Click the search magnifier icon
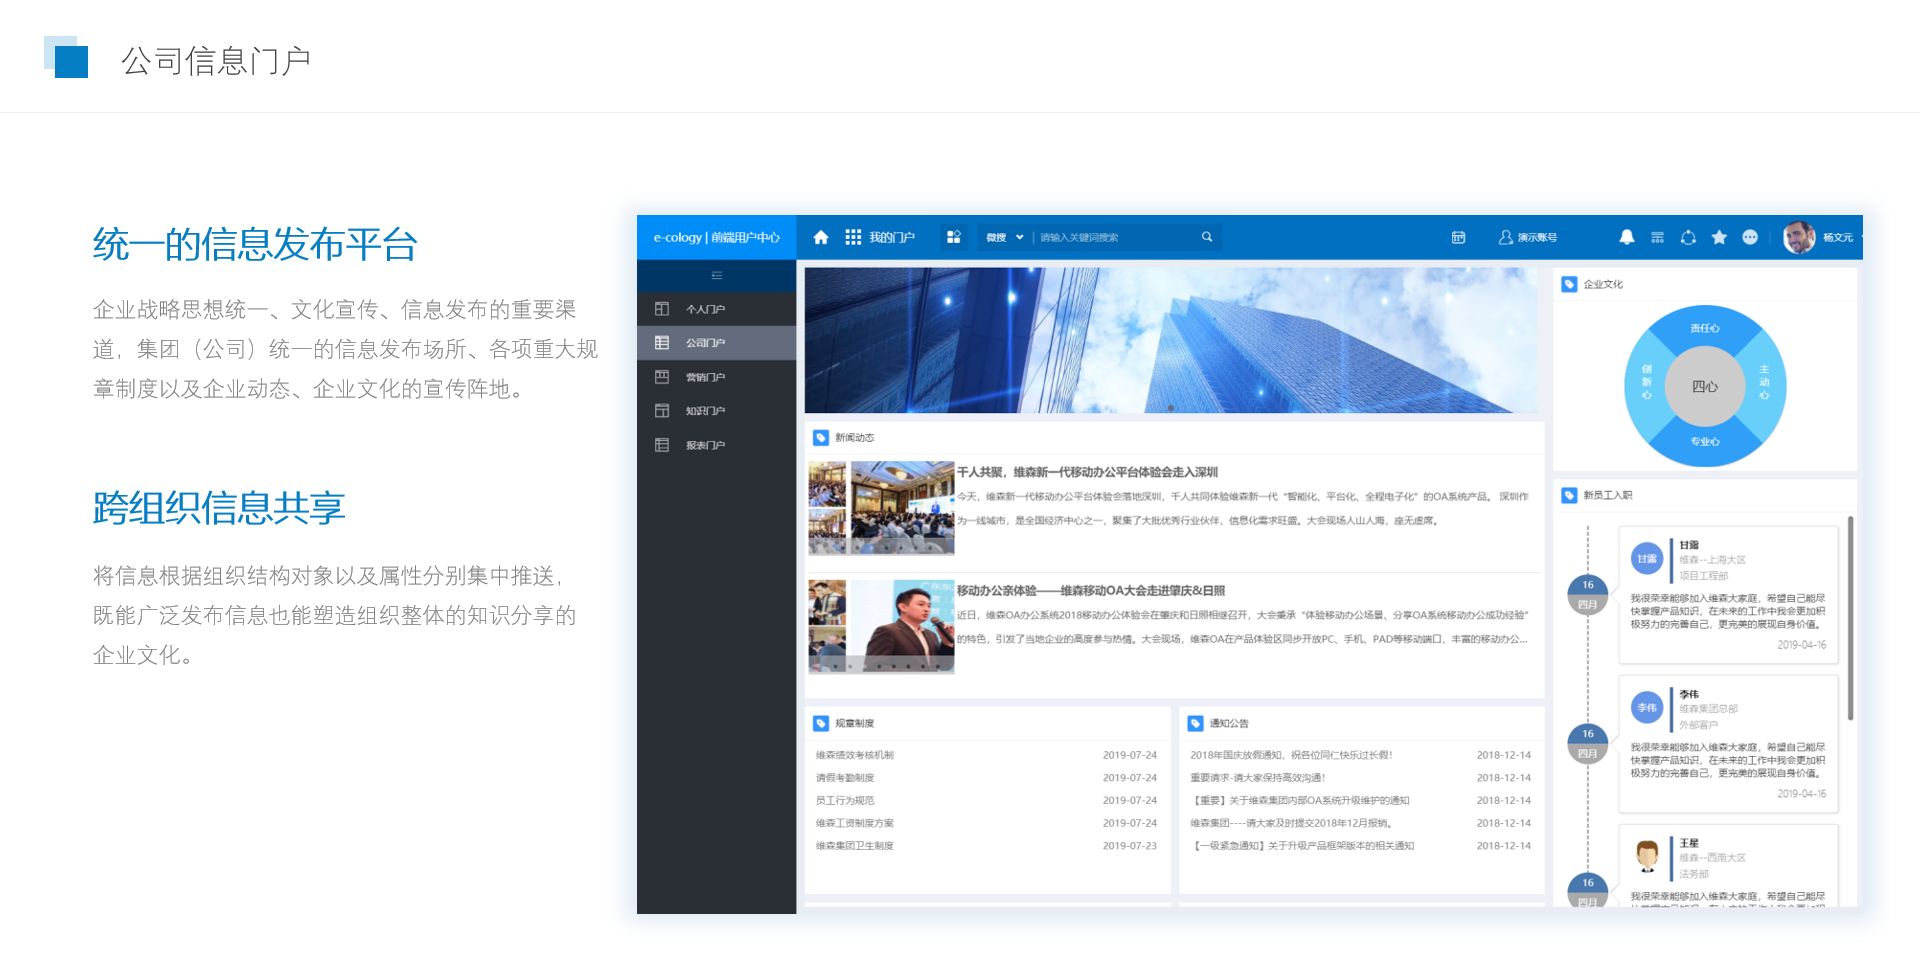 tap(1207, 237)
